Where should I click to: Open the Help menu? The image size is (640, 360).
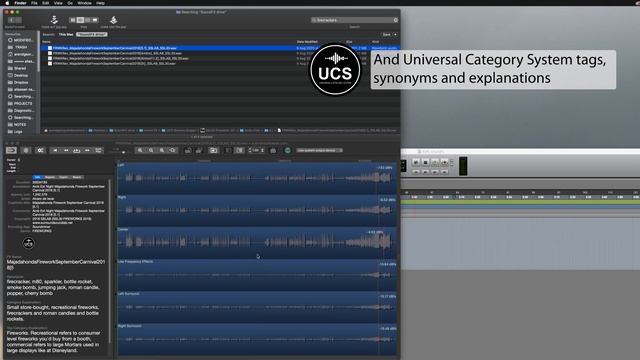pyautogui.click(x=100, y=3)
